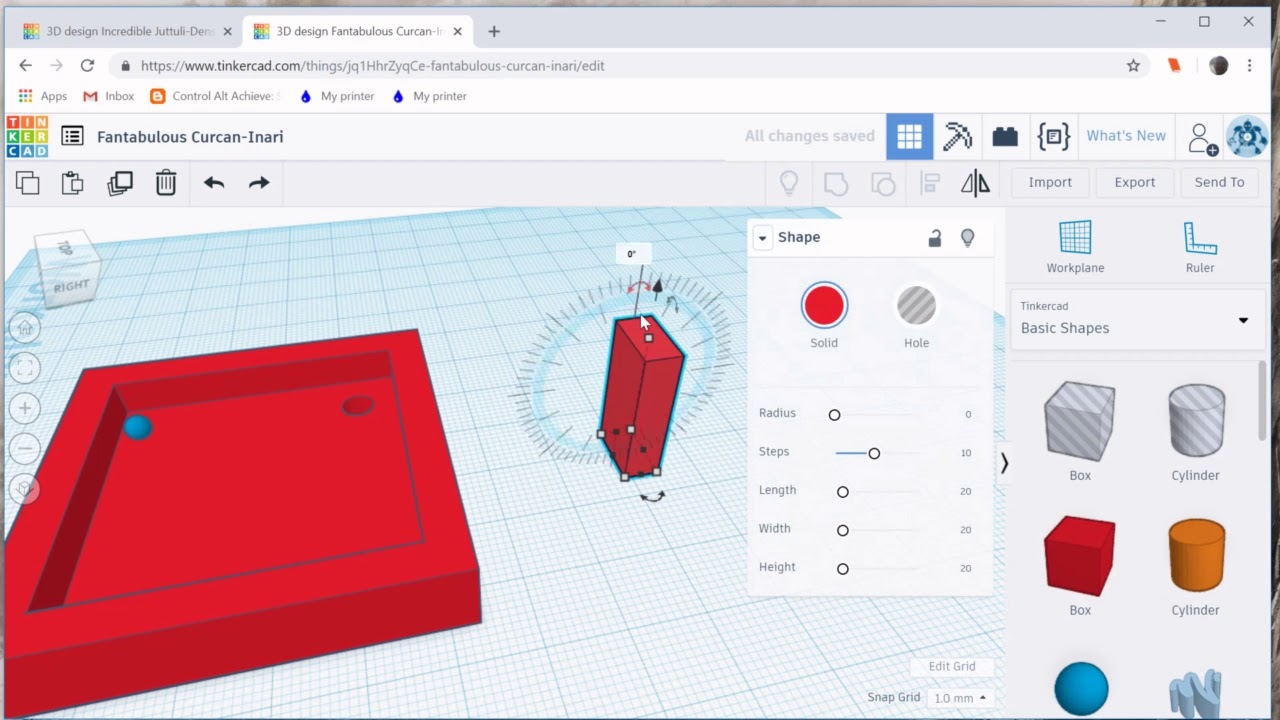Open the user profile avatar
This screenshot has width=1280, height=720.
(1247, 137)
